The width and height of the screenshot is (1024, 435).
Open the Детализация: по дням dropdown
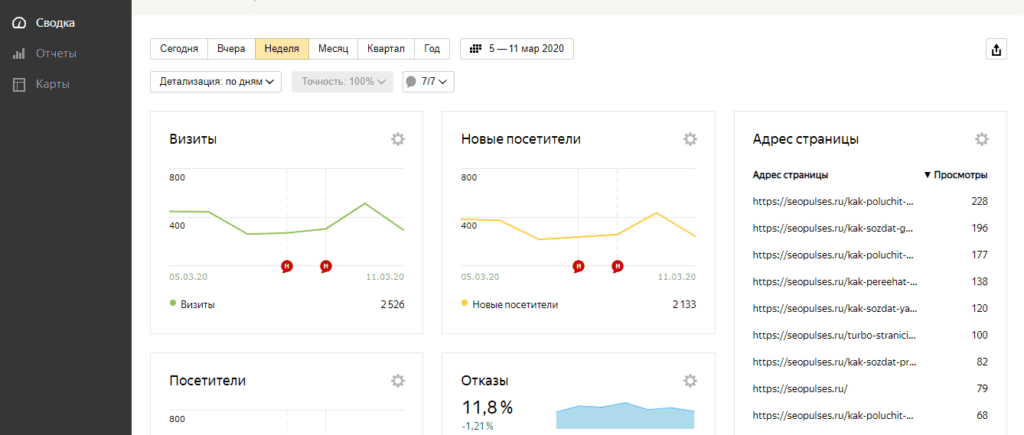[x=216, y=82]
